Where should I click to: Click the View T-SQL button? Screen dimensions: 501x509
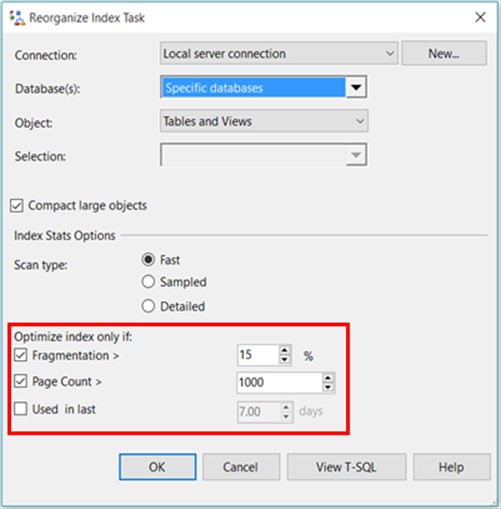(x=346, y=467)
